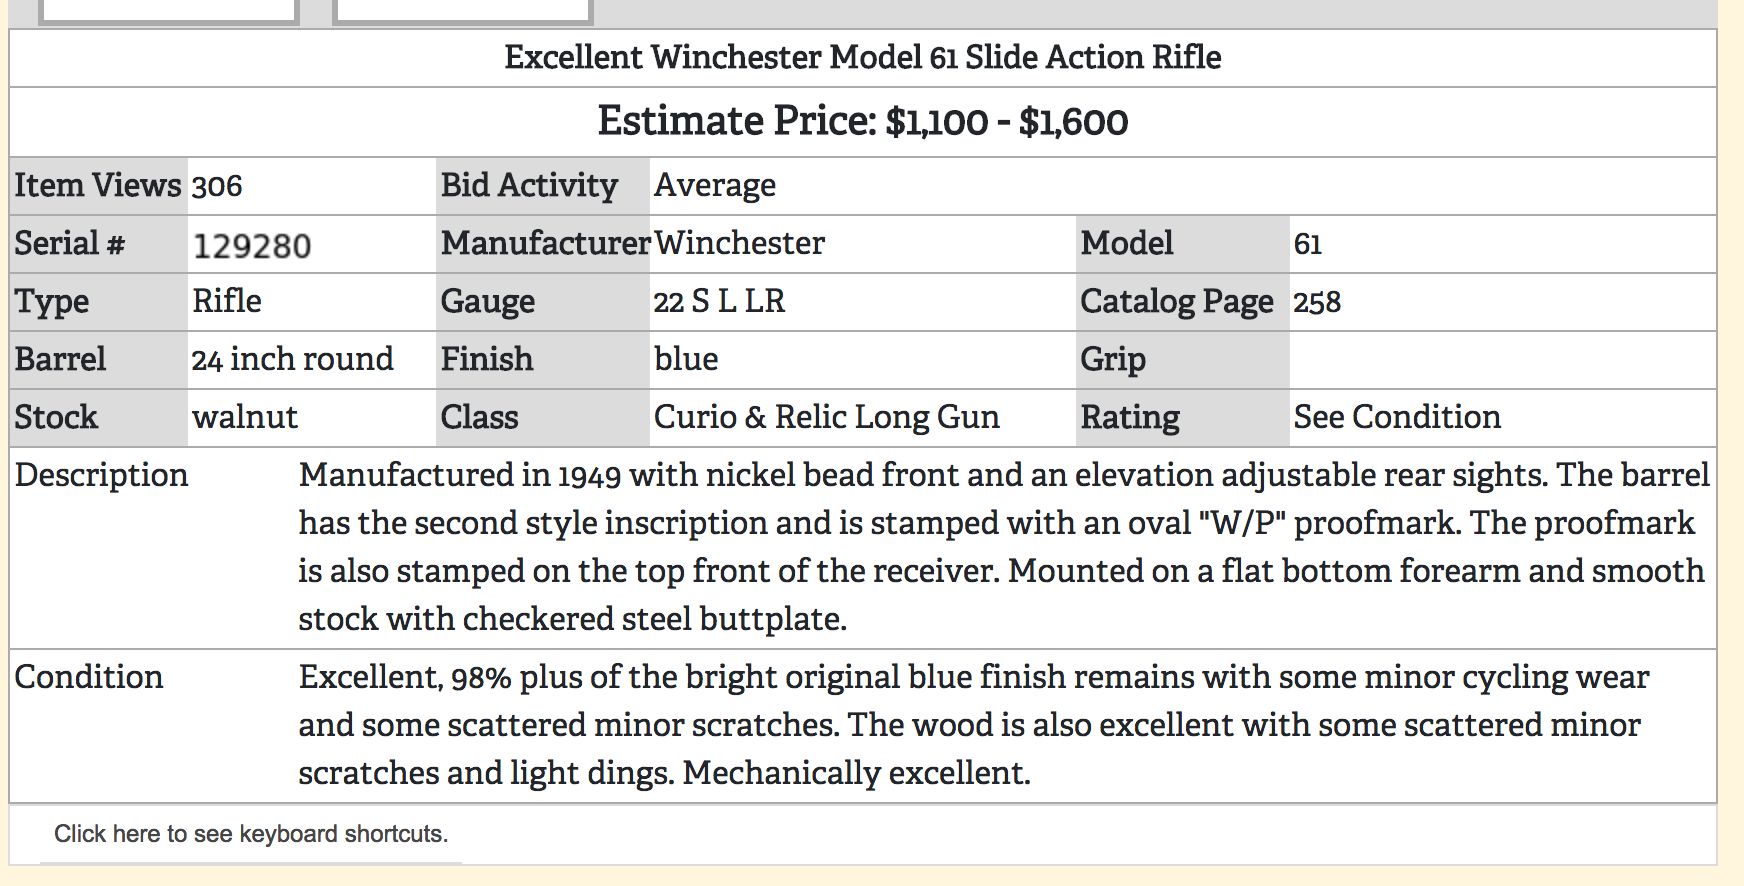The height and width of the screenshot is (886, 1744).
Task: Click the keyboard shortcuts link
Action: click(251, 834)
